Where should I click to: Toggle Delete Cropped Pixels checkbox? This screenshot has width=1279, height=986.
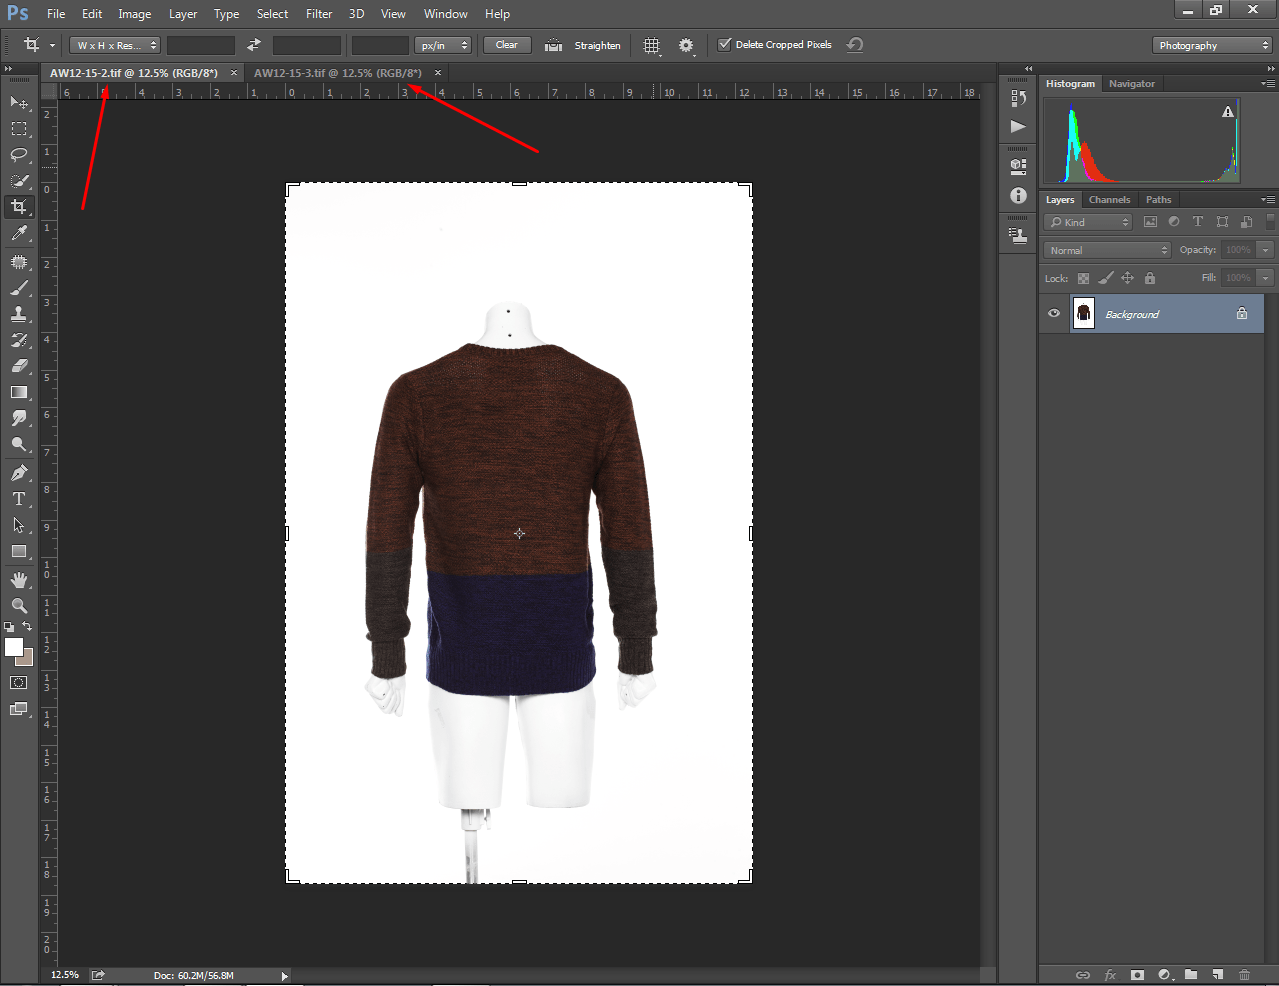tap(725, 44)
